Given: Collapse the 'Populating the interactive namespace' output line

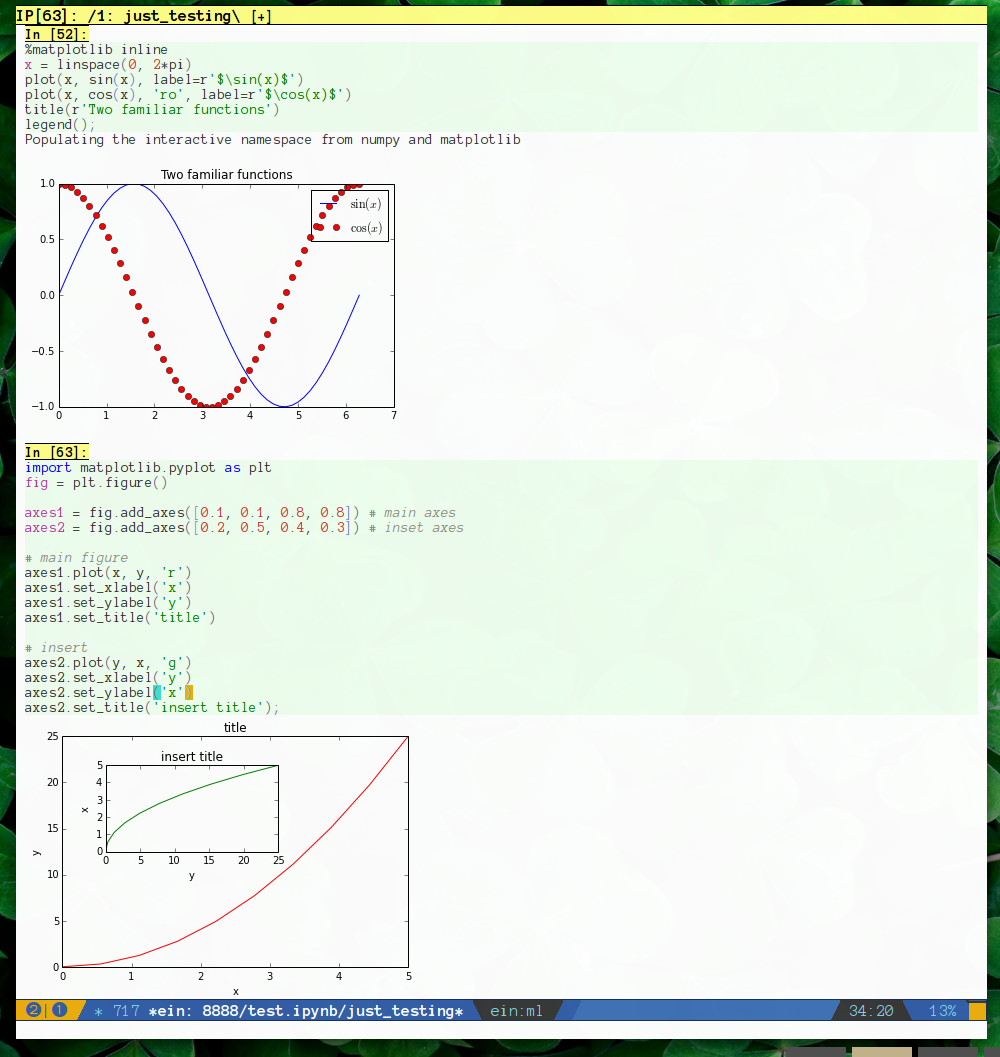Looking at the screenshot, I should coord(270,139).
